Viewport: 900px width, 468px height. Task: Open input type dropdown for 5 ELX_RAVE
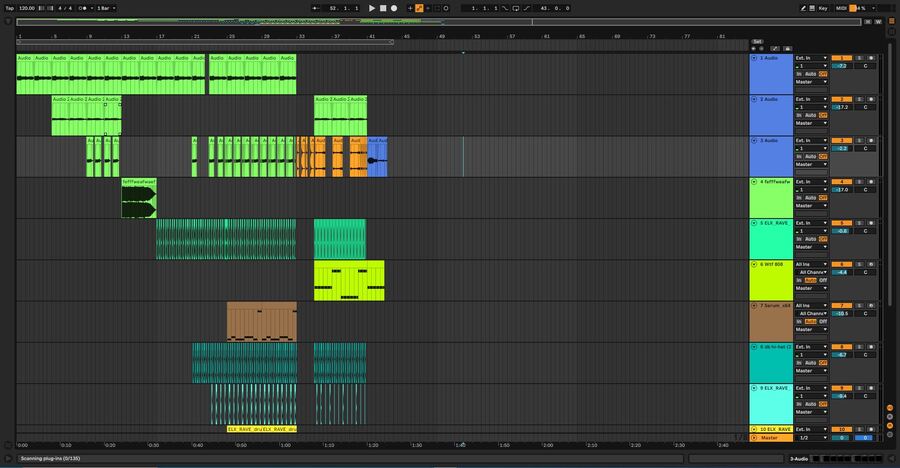click(x=811, y=223)
